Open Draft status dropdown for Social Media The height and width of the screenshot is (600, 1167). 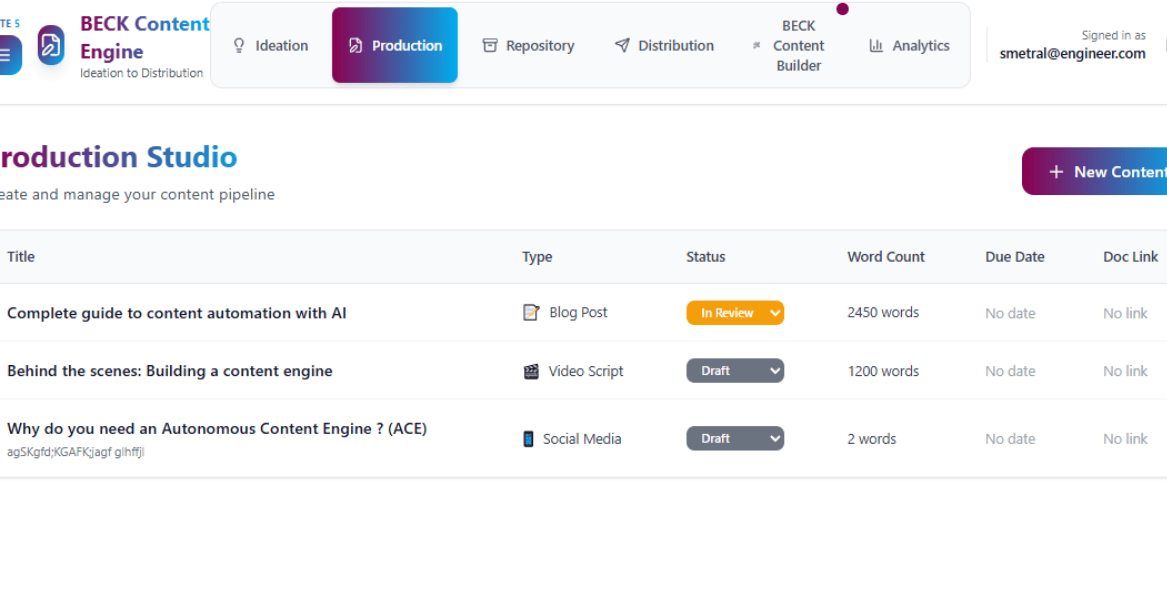coord(735,439)
